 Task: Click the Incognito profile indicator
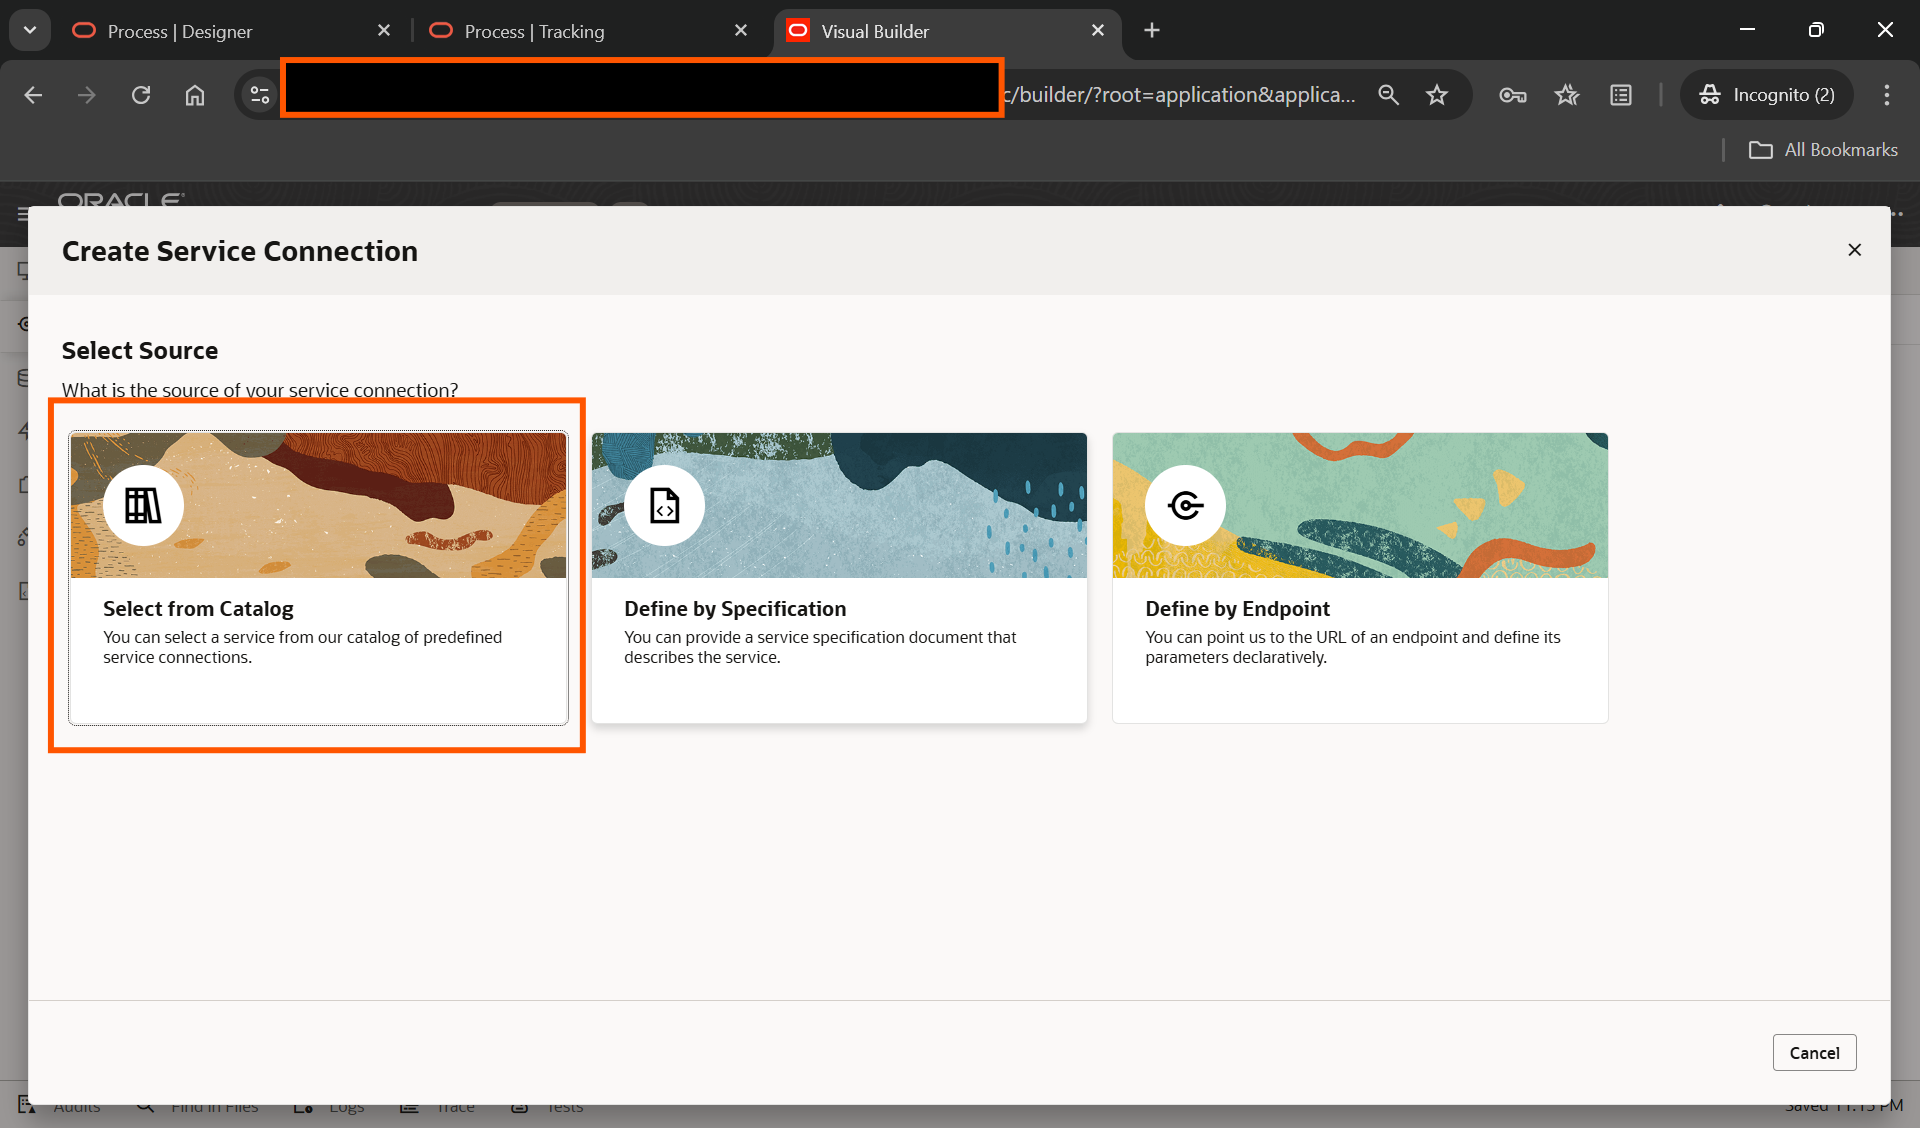click(1767, 95)
